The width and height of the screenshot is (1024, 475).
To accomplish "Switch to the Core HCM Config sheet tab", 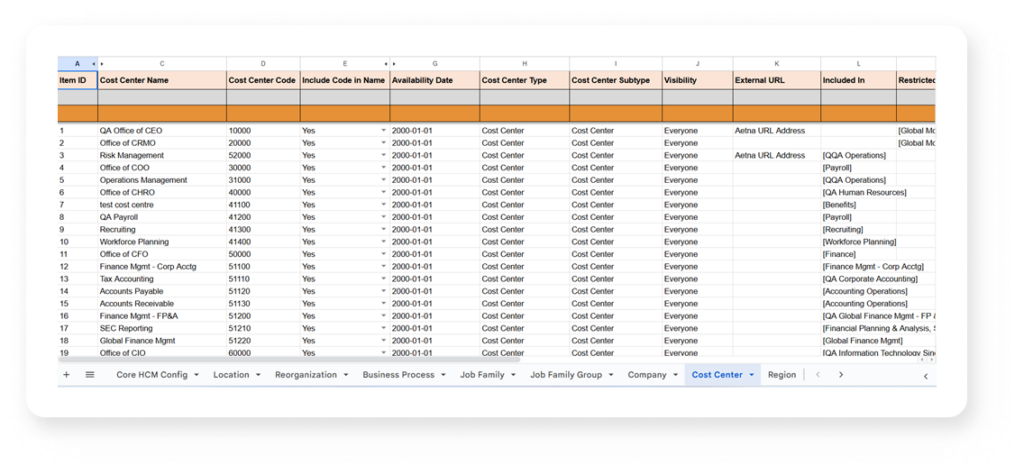I will 152,375.
